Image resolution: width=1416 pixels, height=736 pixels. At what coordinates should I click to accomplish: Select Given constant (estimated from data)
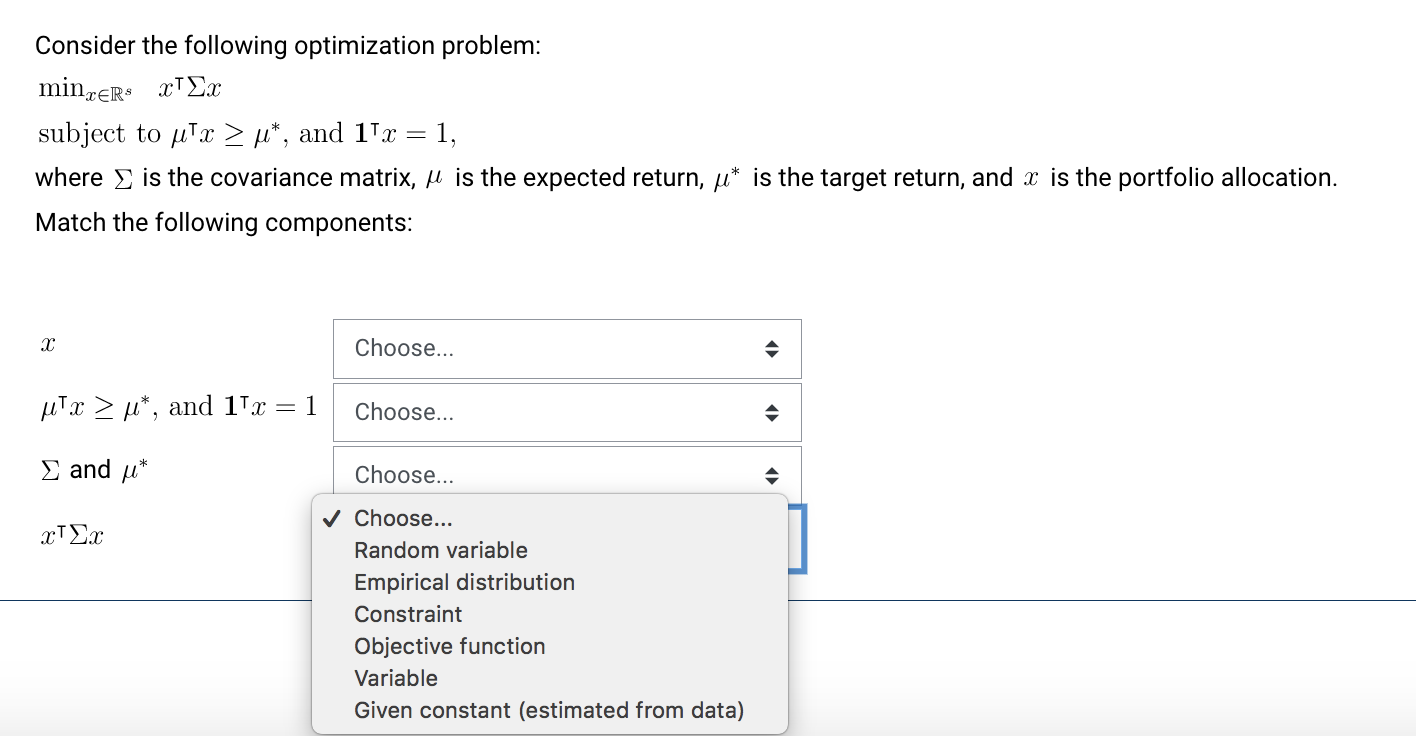click(549, 710)
